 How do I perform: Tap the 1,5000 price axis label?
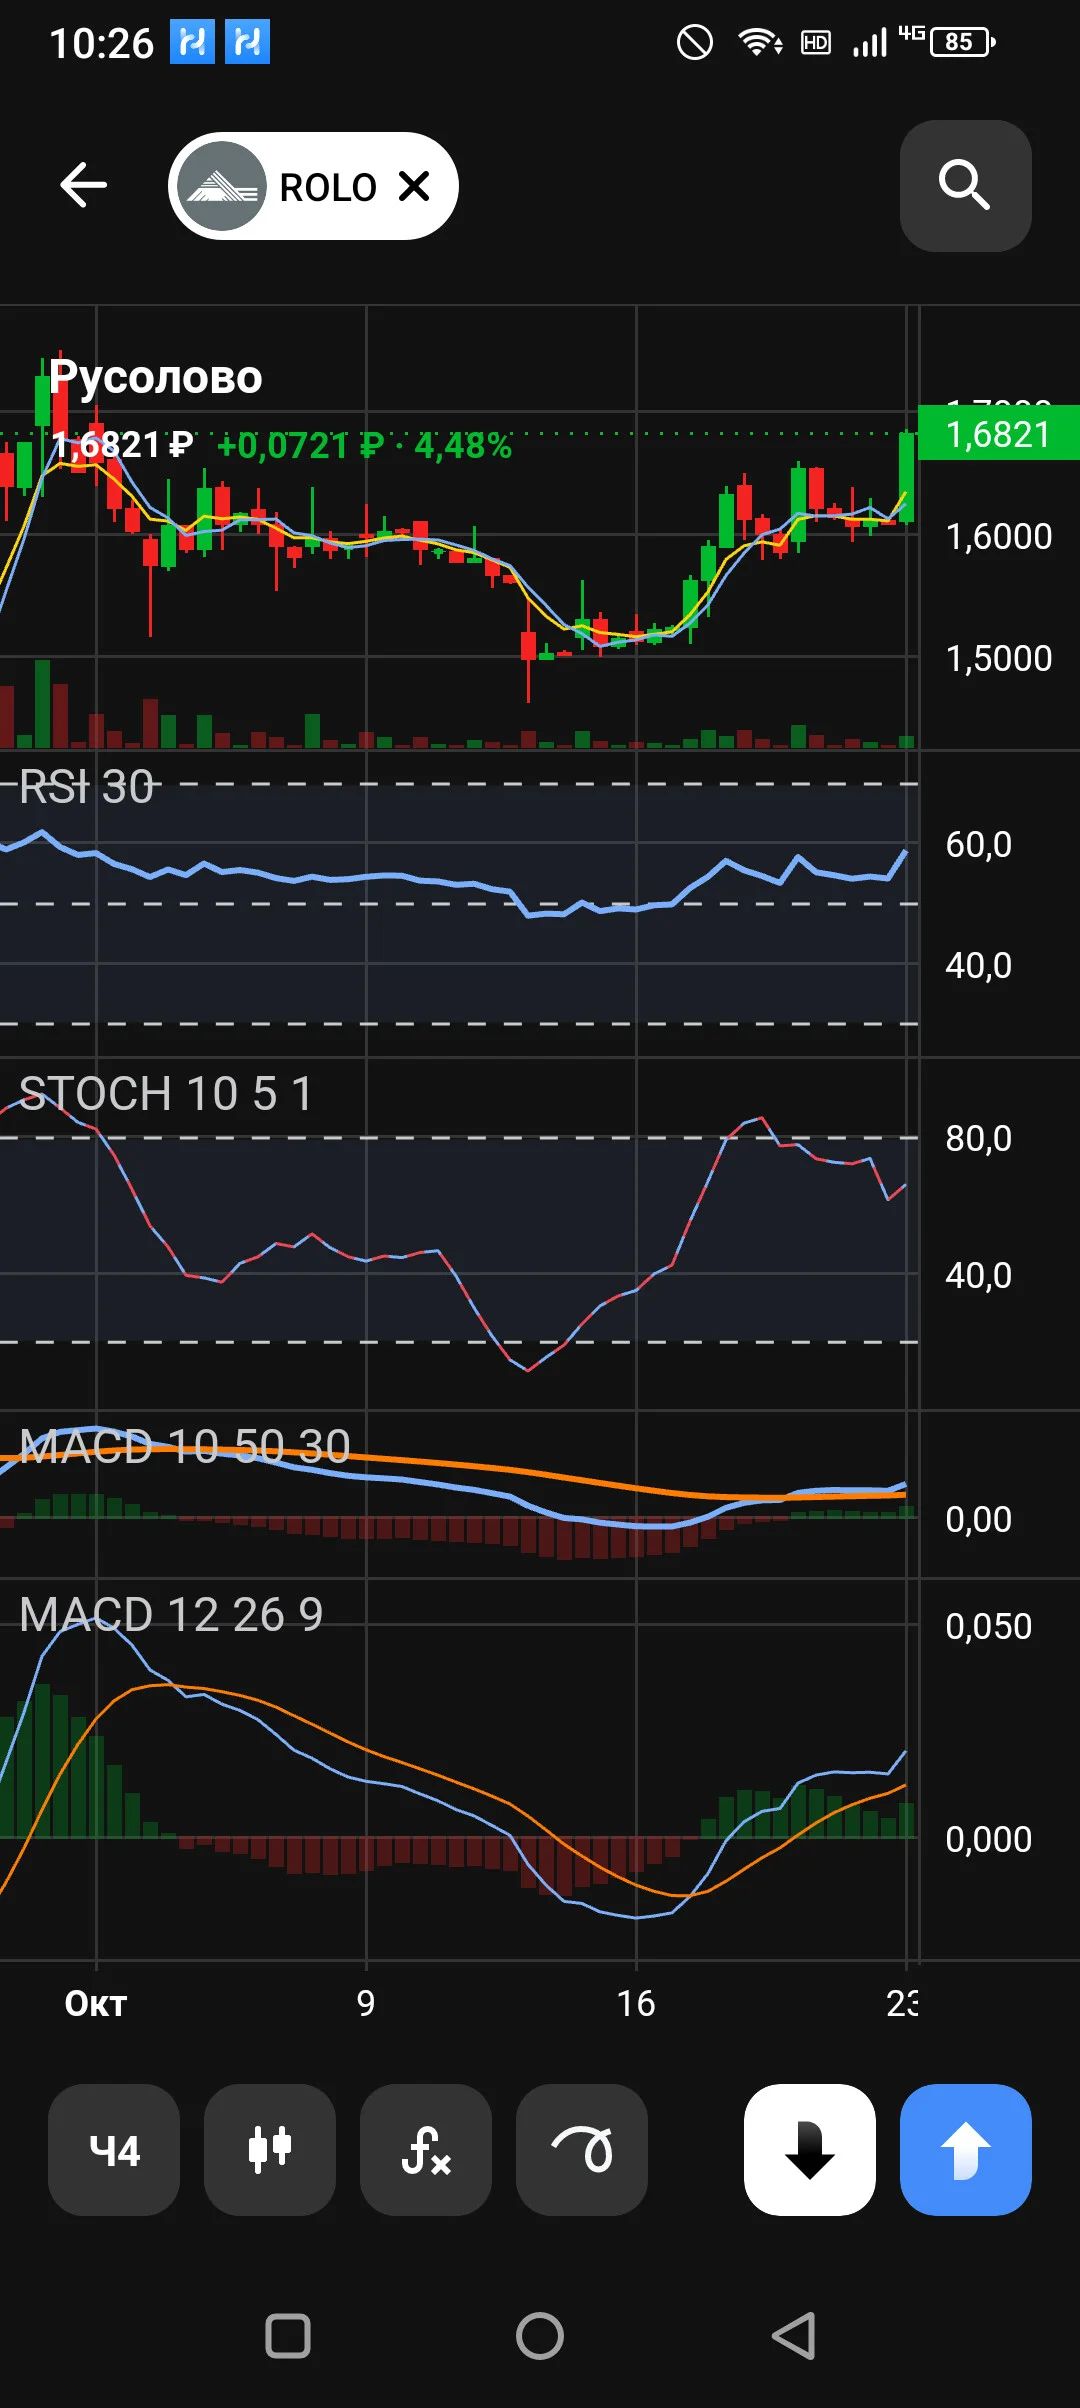999,659
